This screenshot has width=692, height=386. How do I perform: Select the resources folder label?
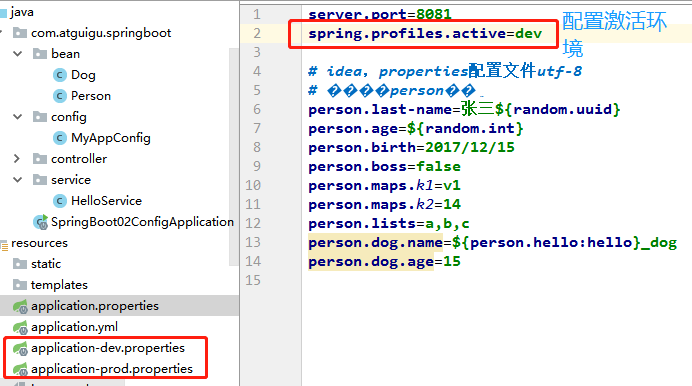39,243
